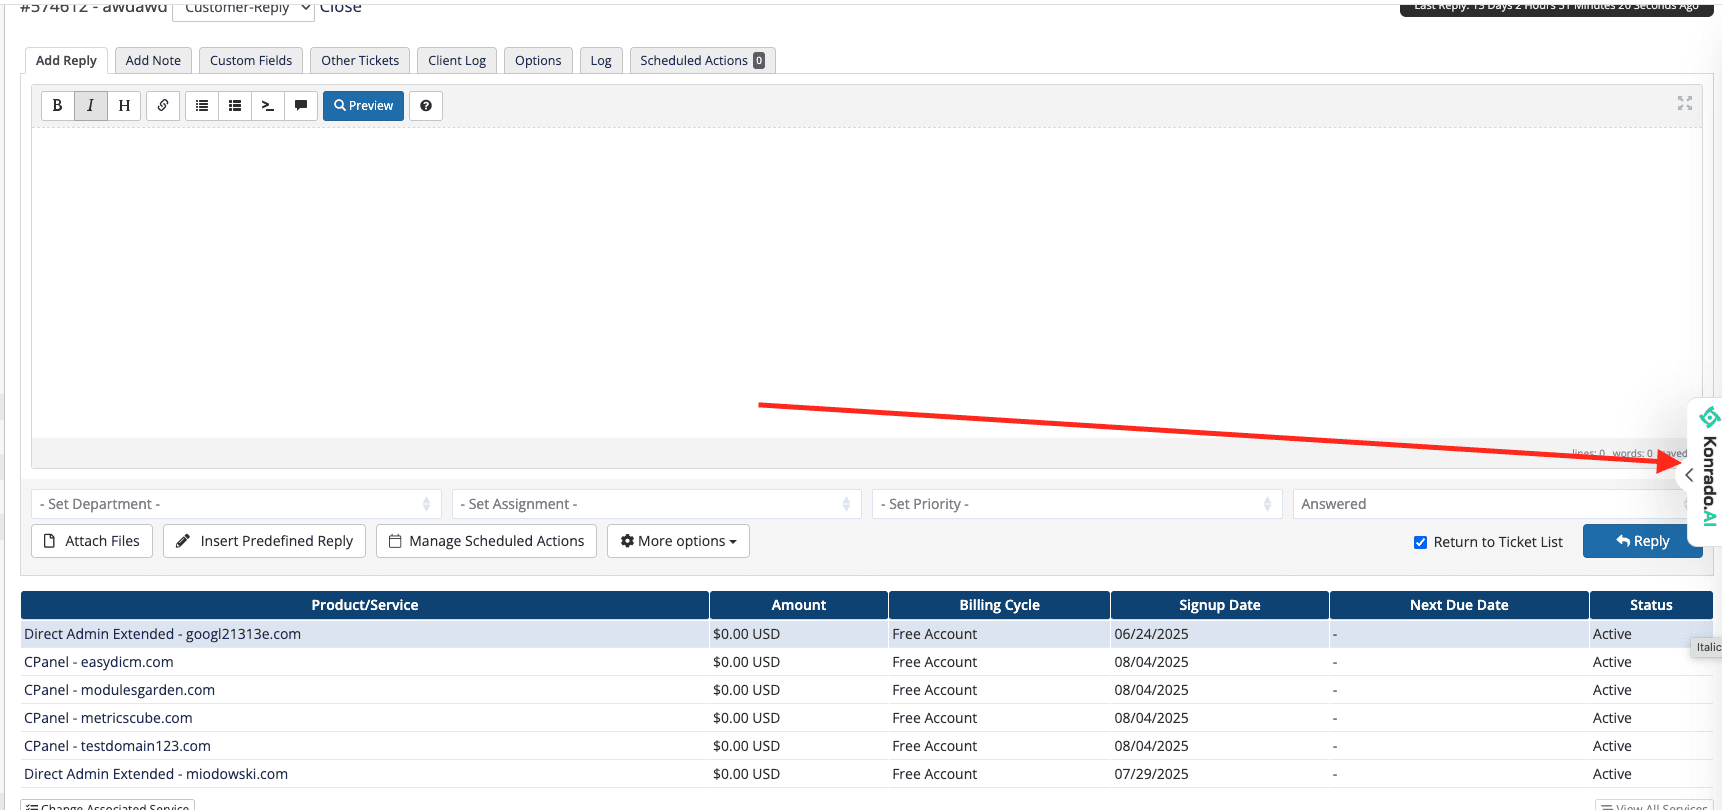Open the Set Priority dropdown

(1077, 504)
